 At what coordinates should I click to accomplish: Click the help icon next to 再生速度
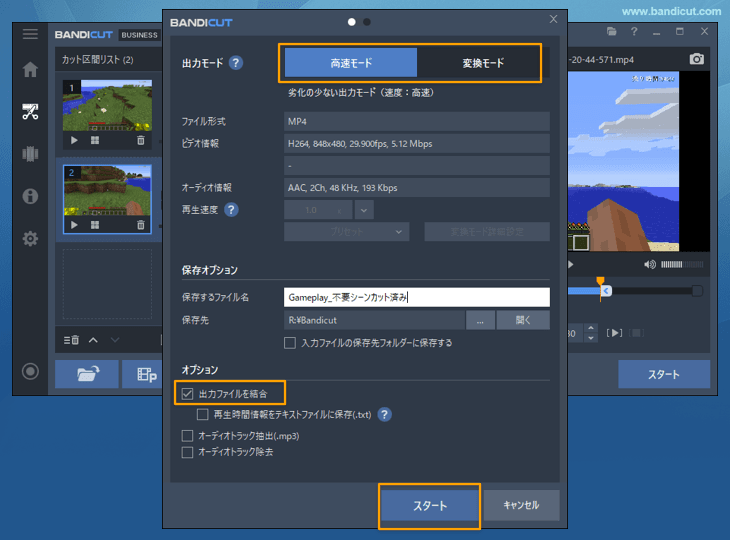pos(231,209)
